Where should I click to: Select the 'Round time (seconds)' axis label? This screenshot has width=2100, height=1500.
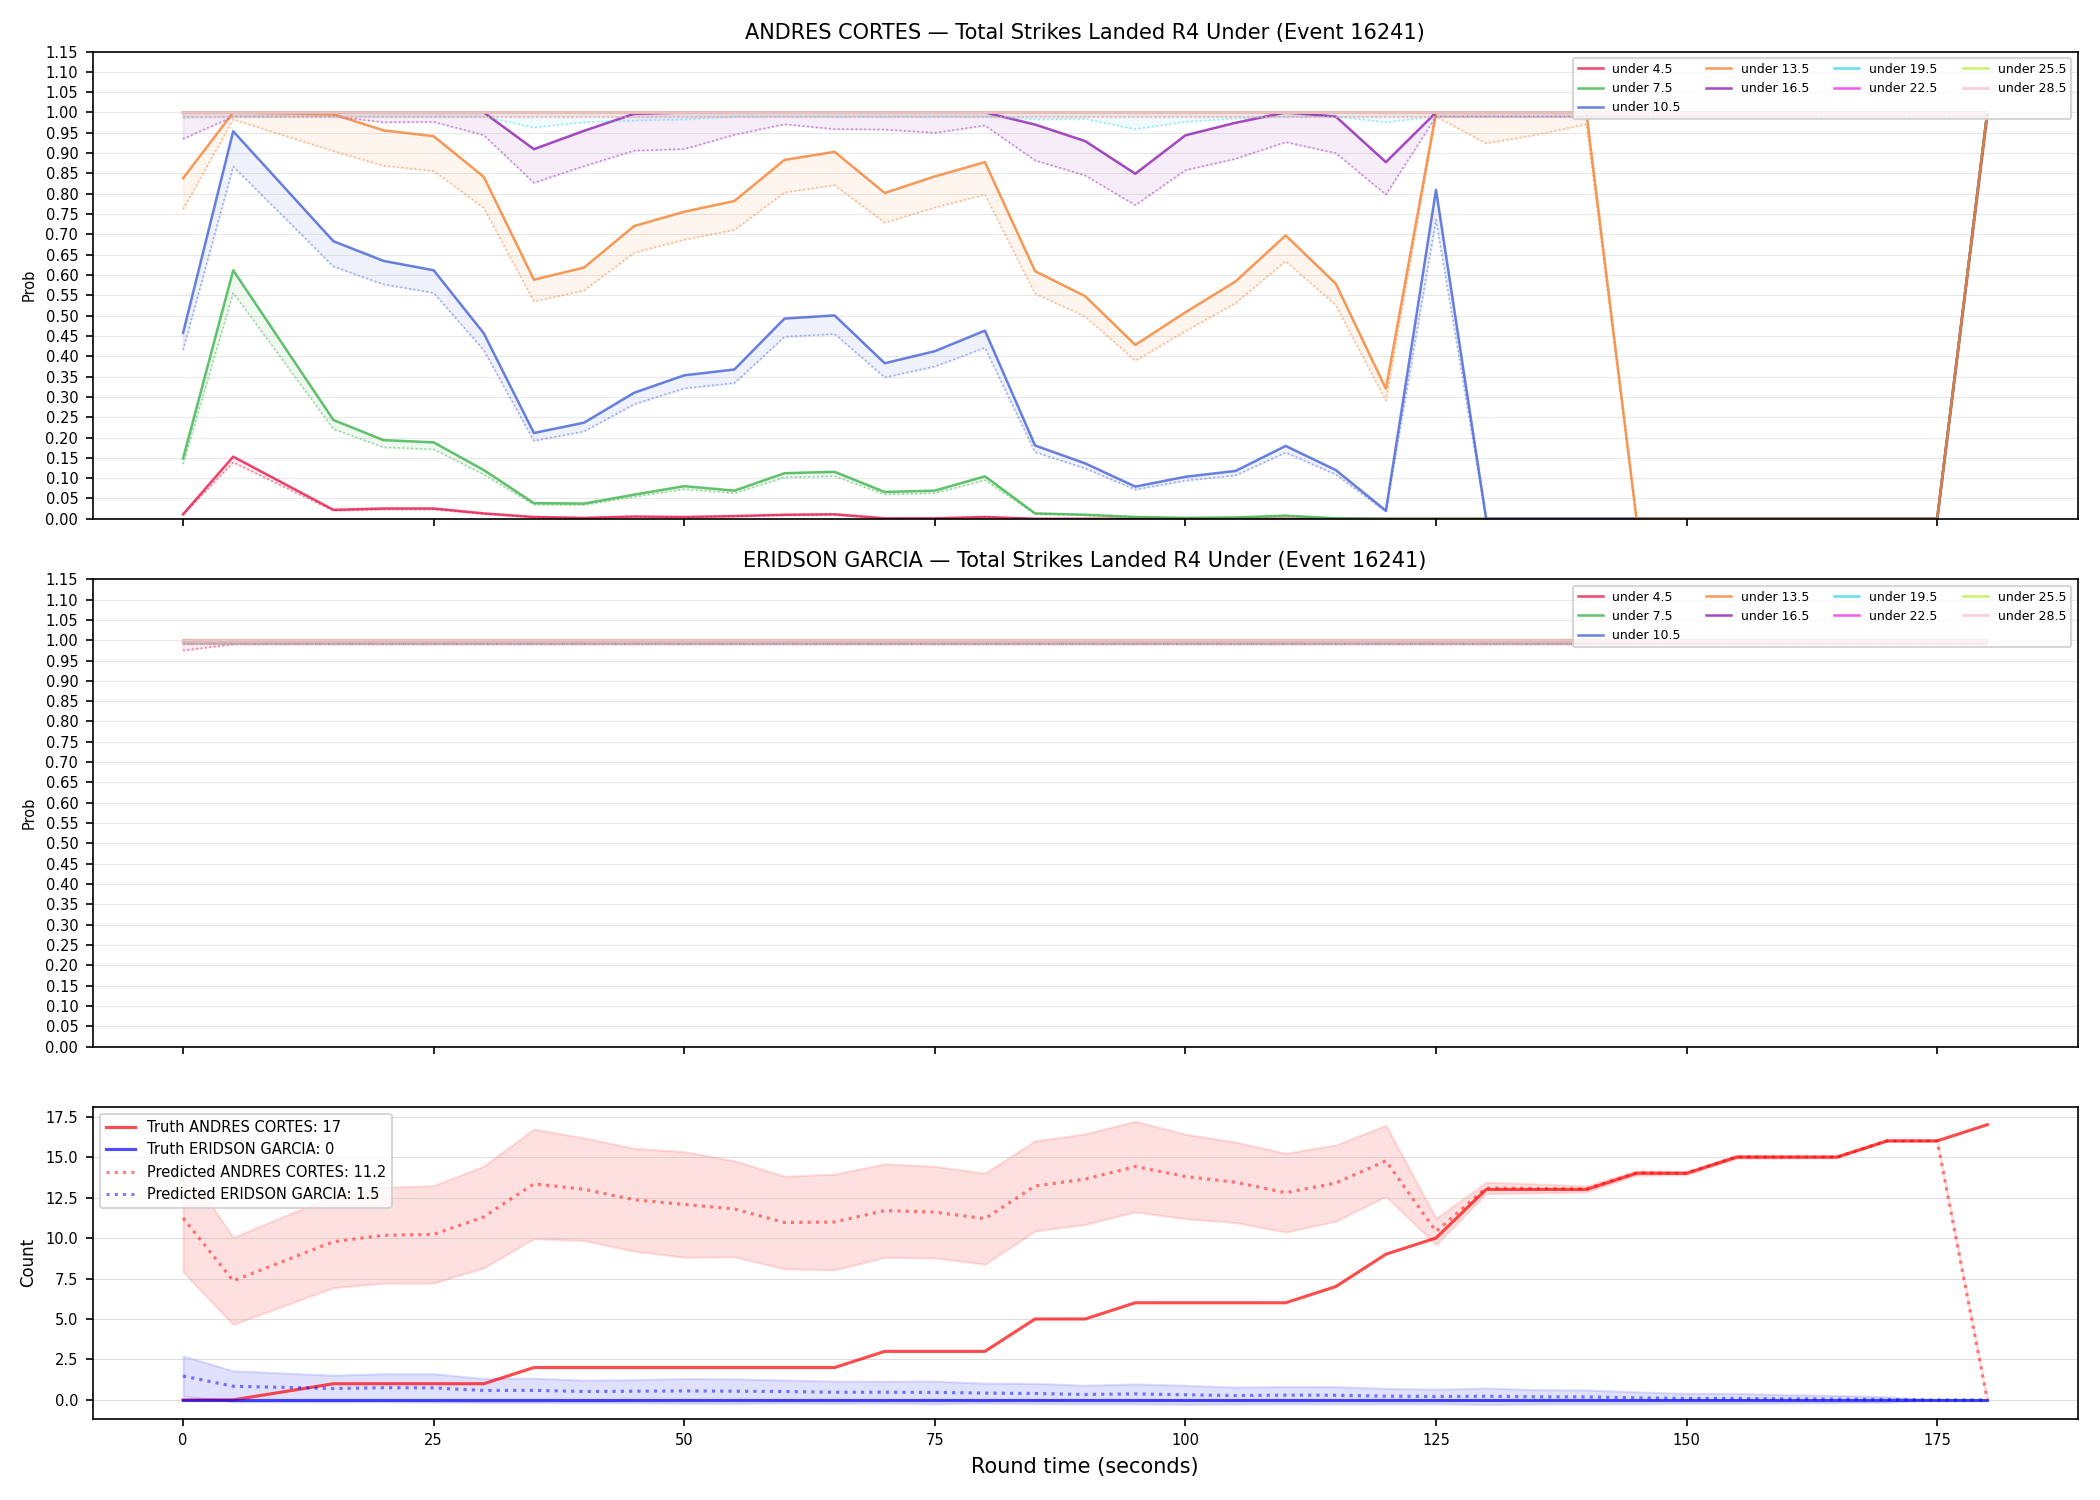click(x=1084, y=1466)
